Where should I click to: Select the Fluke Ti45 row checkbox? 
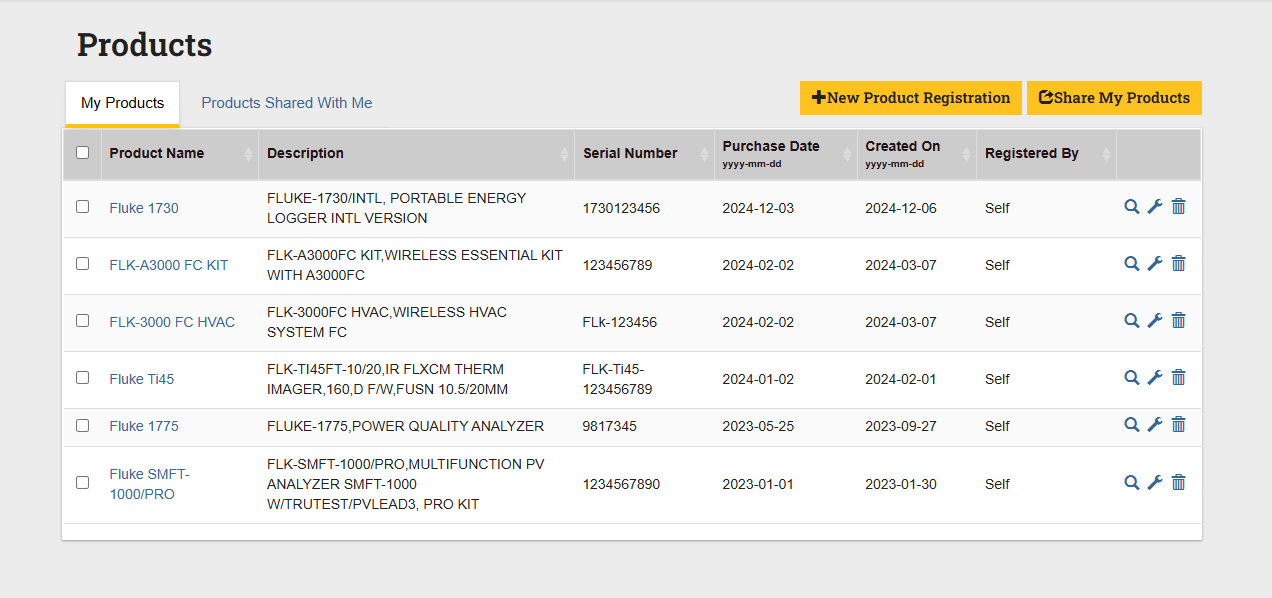pos(83,378)
